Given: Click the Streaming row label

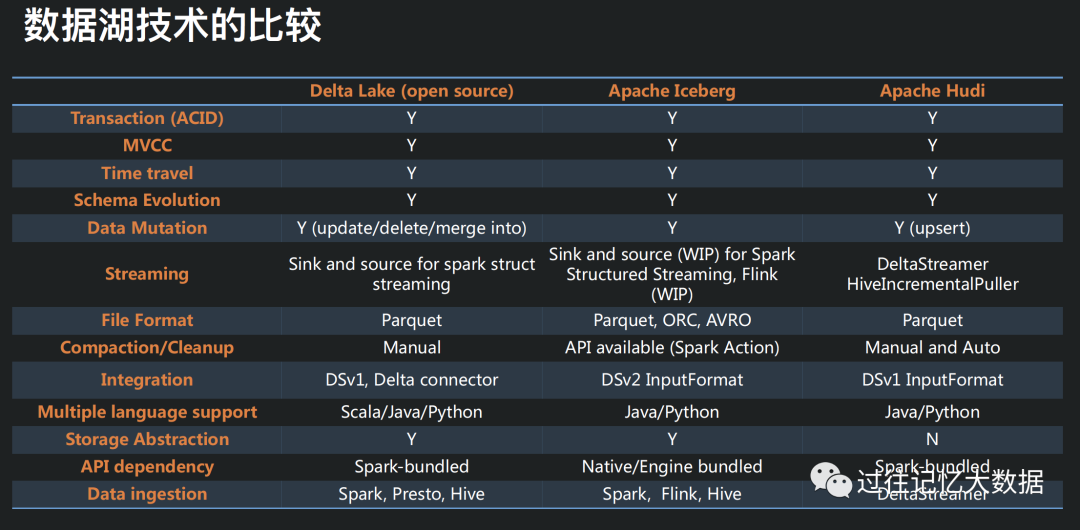Looking at the screenshot, I should (147, 274).
